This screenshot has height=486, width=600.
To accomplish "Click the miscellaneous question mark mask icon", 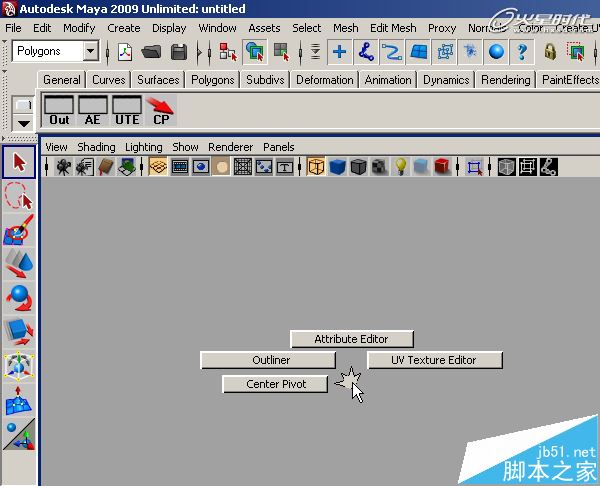I will (x=522, y=52).
